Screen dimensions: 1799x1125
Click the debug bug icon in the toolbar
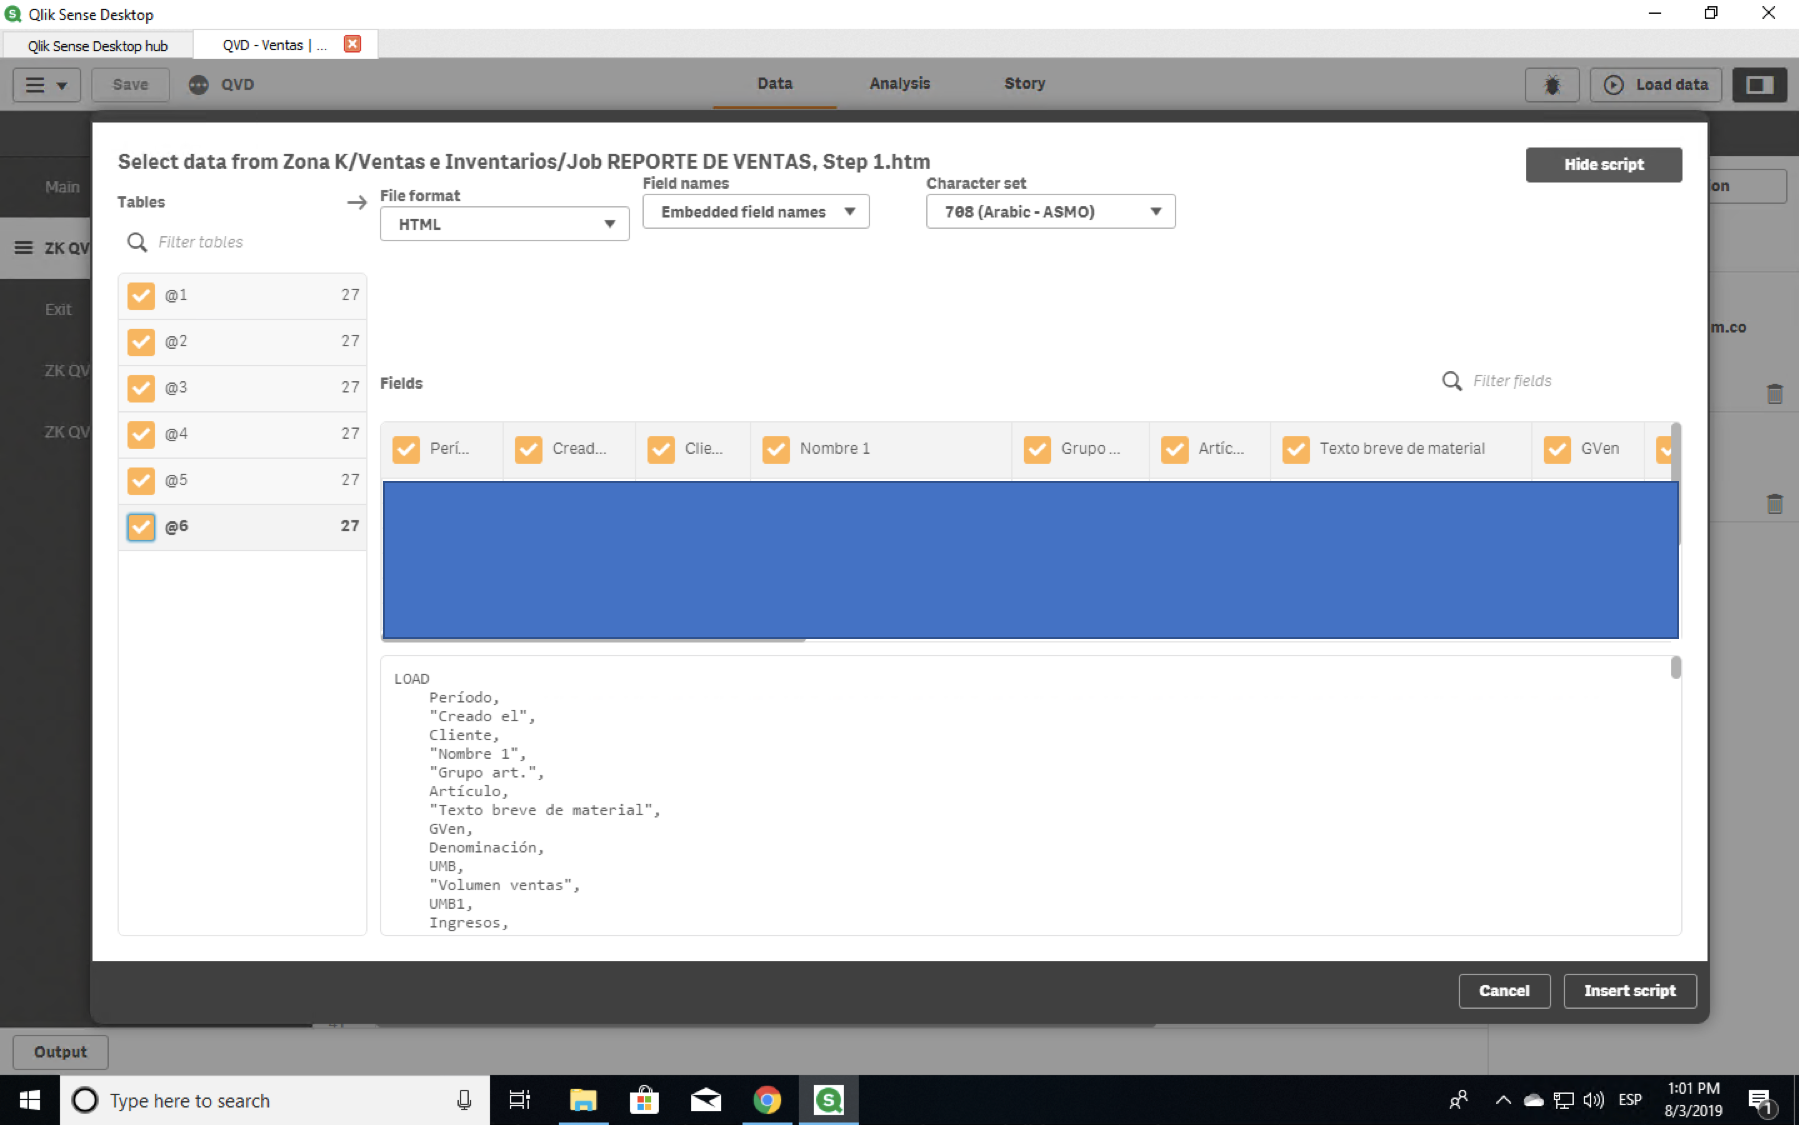click(x=1553, y=84)
